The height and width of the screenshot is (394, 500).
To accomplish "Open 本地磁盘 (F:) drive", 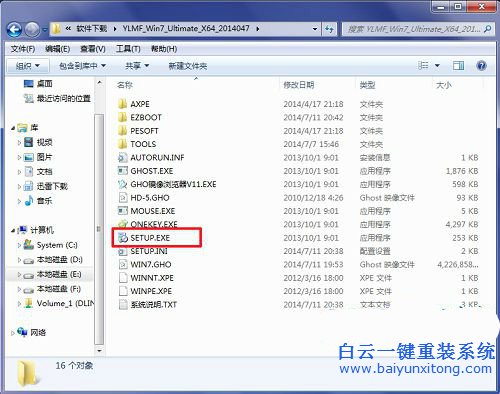I will [x=59, y=289].
